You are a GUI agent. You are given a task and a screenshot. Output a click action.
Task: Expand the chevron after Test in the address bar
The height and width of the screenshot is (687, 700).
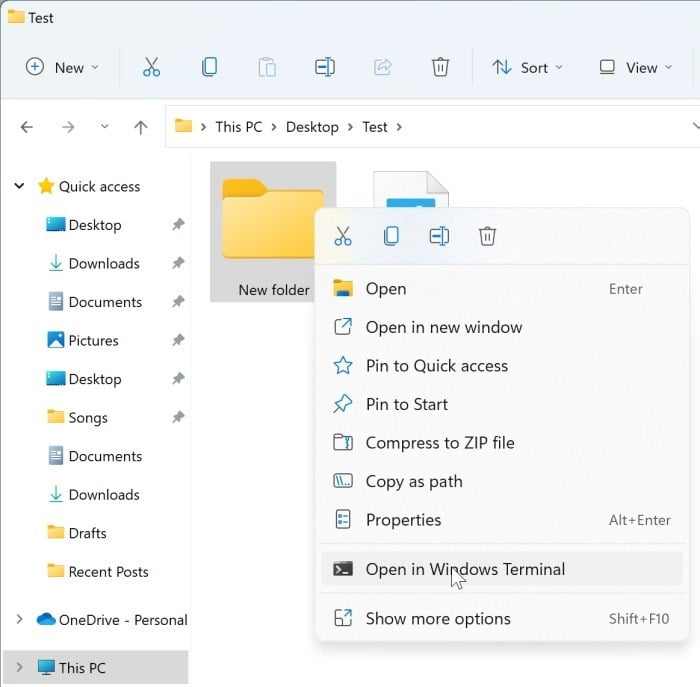point(399,127)
